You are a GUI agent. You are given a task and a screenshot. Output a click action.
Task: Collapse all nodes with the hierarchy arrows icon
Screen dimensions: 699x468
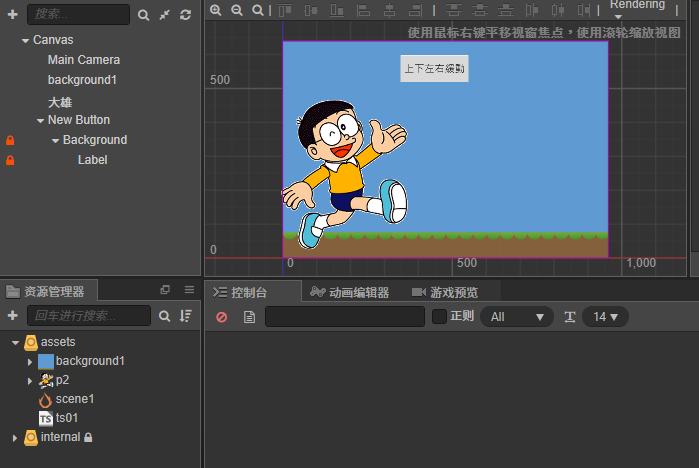coord(164,15)
